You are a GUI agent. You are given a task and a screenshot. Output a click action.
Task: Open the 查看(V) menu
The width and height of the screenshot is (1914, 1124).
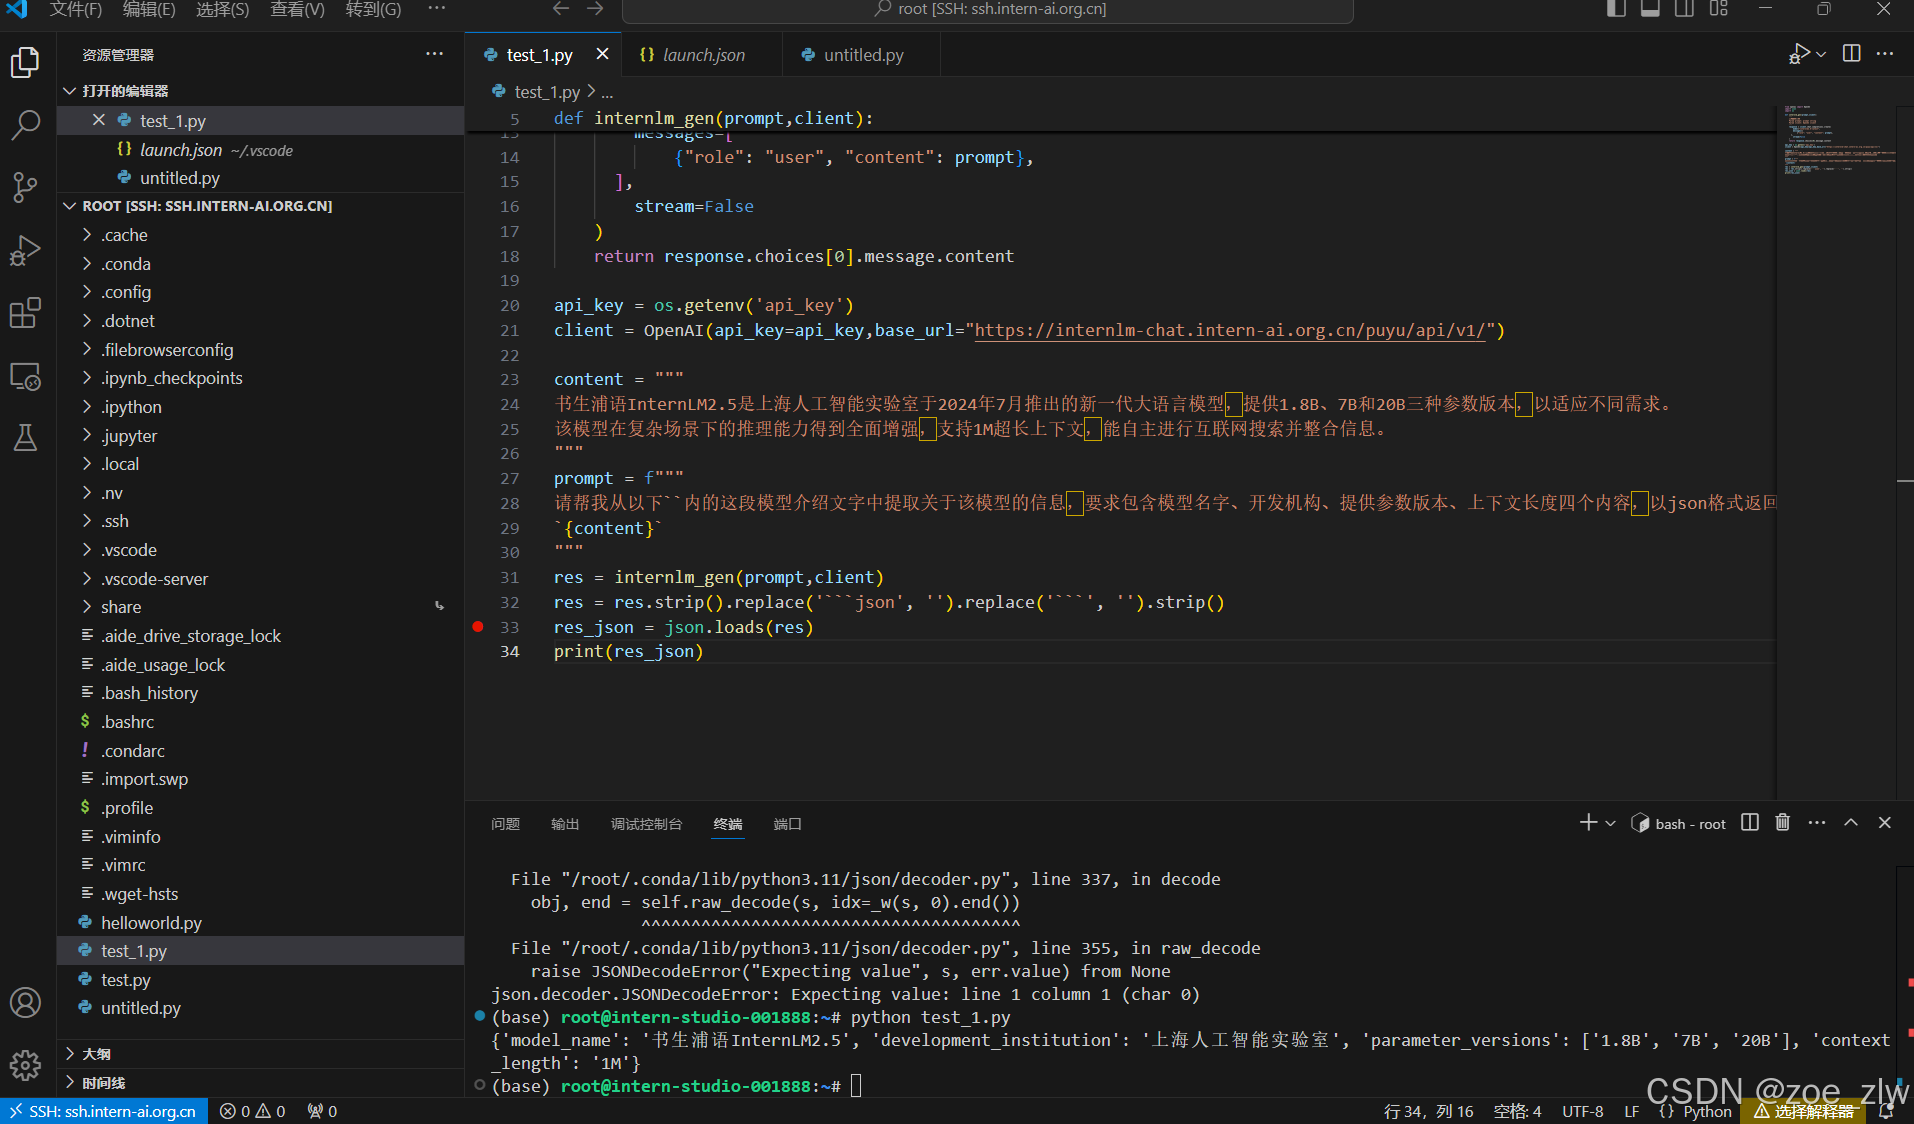click(297, 9)
